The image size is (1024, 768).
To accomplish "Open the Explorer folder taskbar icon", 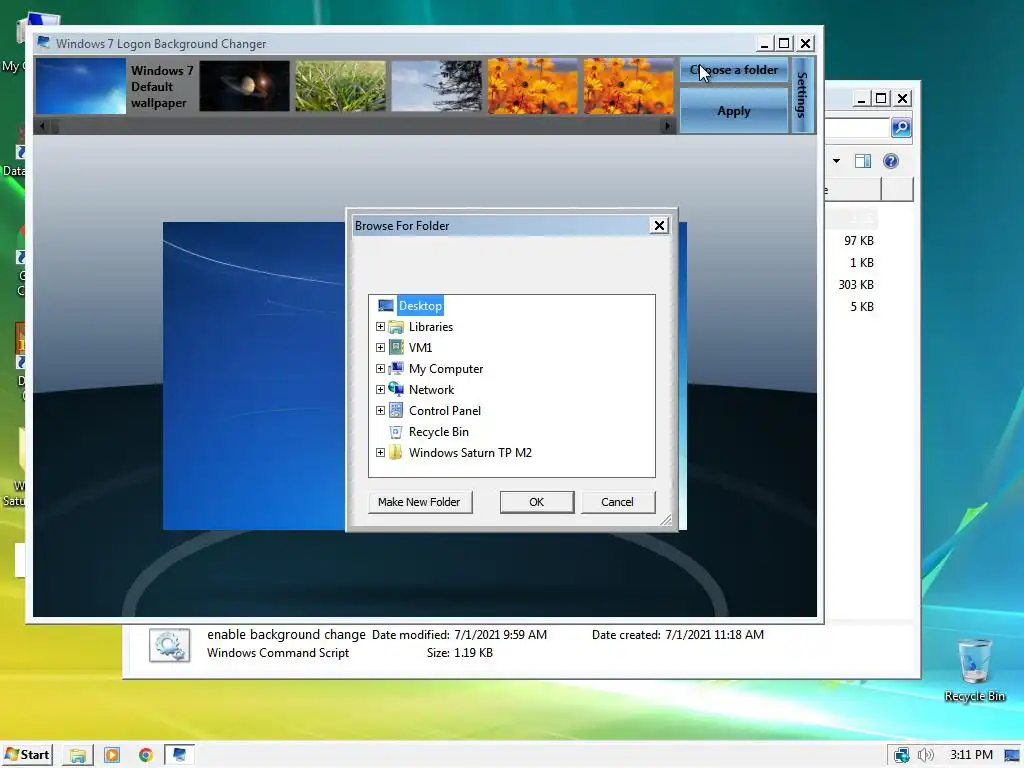I will (78, 755).
